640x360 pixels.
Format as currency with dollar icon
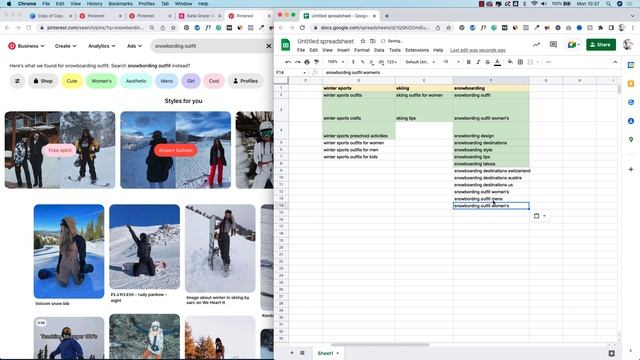pos(353,62)
